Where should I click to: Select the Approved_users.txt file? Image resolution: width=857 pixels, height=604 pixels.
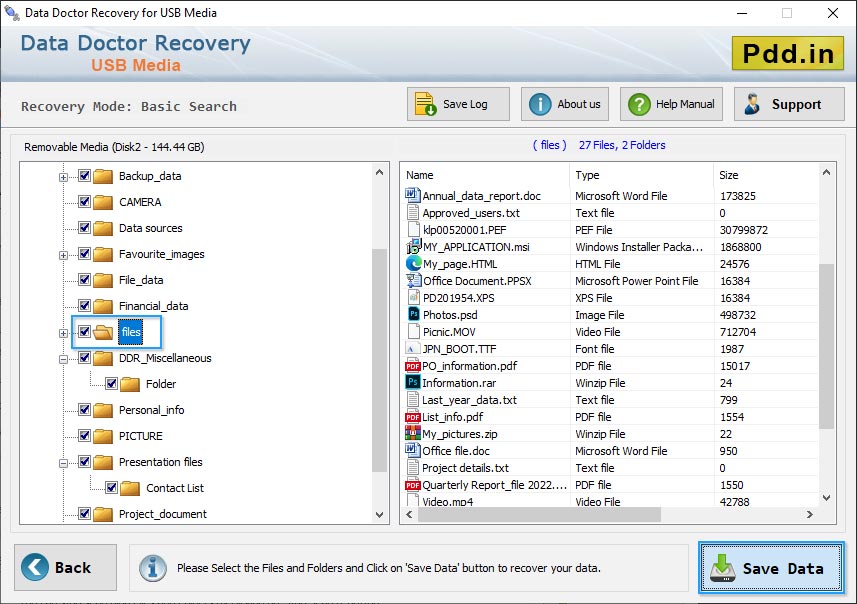click(x=610, y=213)
